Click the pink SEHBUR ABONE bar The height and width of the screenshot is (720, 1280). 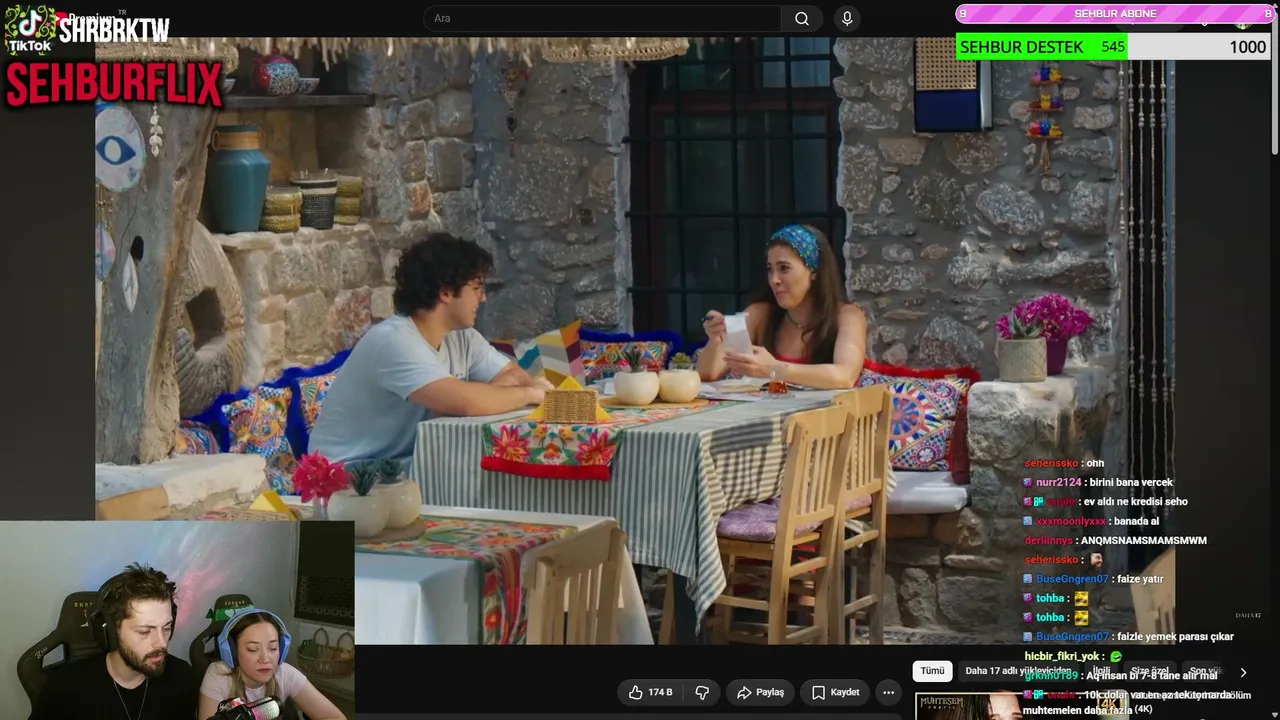[x=1114, y=14]
